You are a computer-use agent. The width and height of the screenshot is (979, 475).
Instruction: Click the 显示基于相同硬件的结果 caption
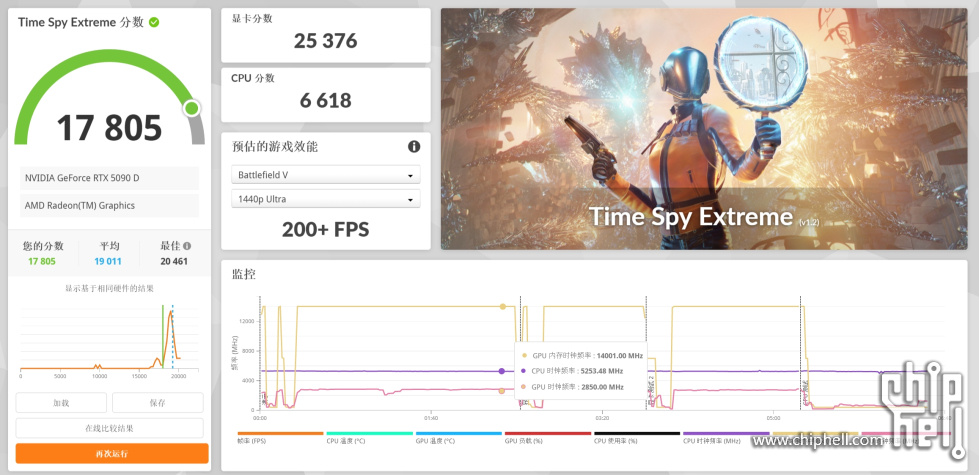109,289
